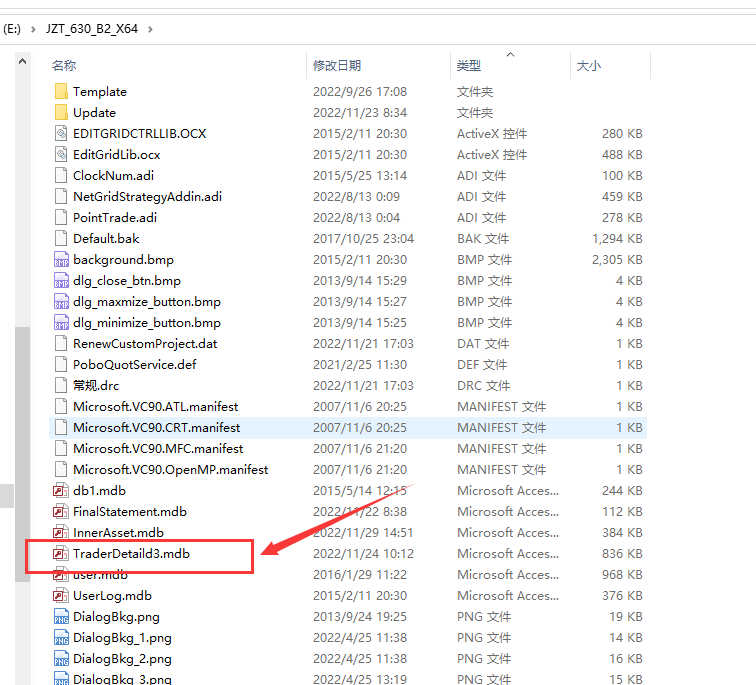This screenshot has width=756, height=685.
Task: Select the Default.bak file icon
Action: click(x=61, y=239)
